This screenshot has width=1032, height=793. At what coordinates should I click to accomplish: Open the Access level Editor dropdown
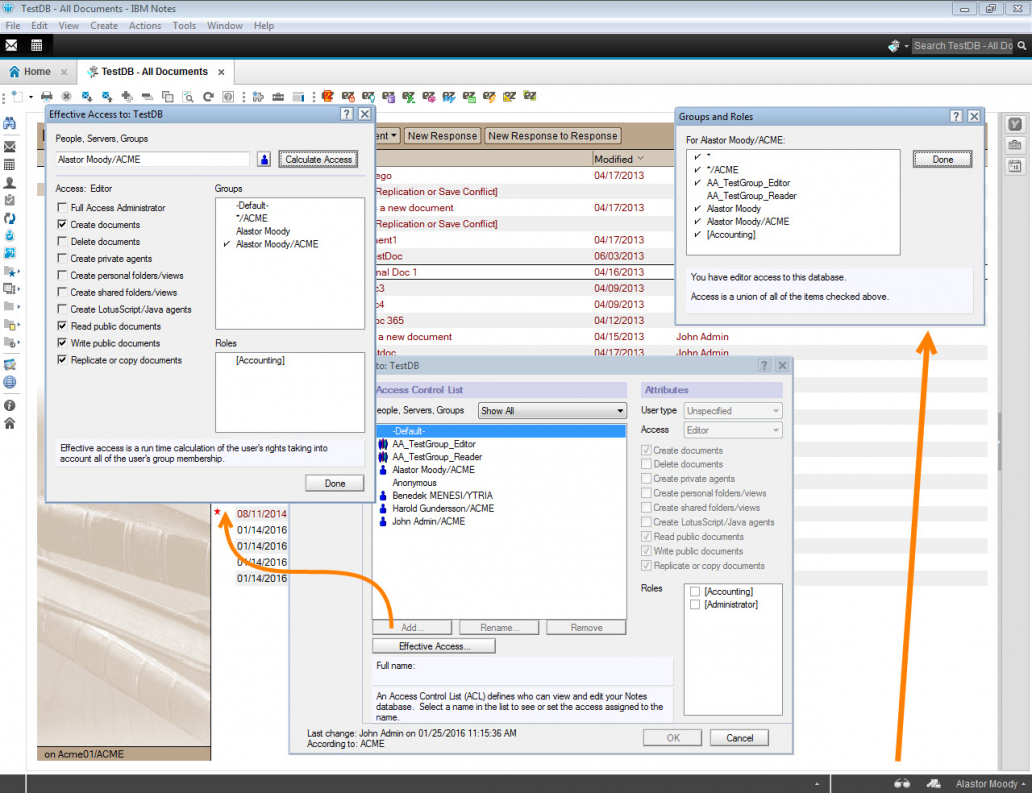coord(733,430)
